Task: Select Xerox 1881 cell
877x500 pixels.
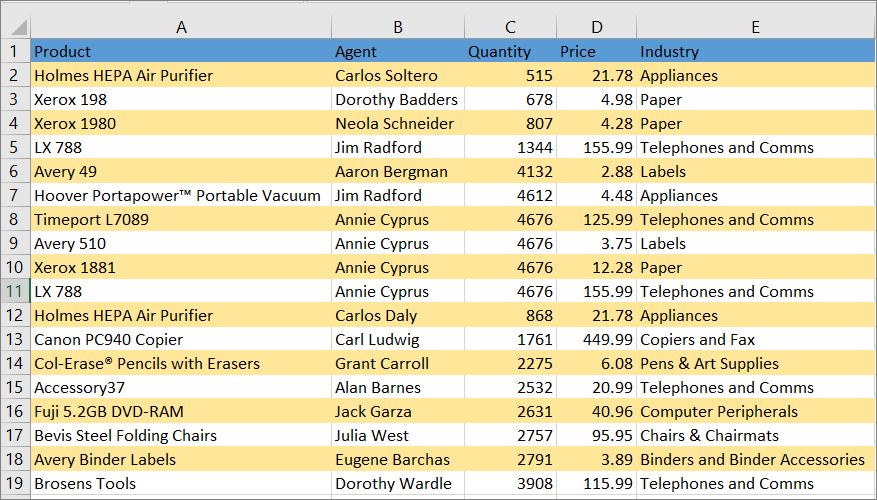Action: point(181,267)
